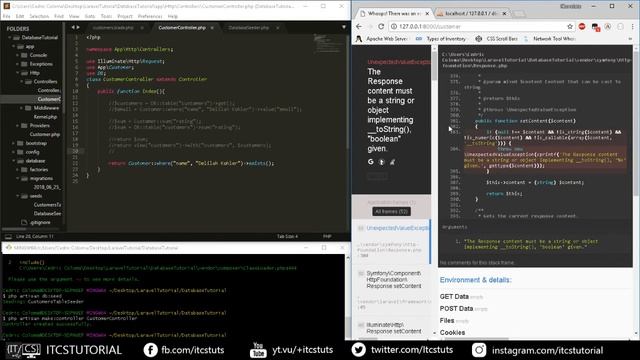Image resolution: width=640 pixels, height=360 pixels.
Task: Open CSS Scroll Bars bookmark
Action: pyautogui.click(x=497, y=39)
